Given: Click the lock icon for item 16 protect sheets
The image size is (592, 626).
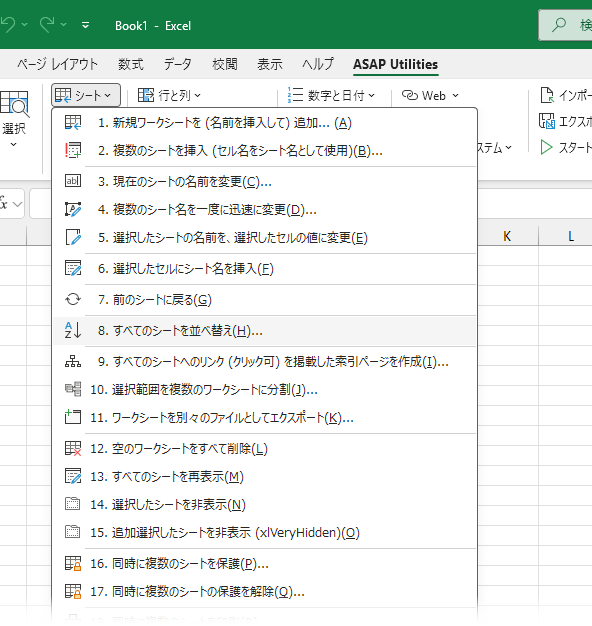Looking at the screenshot, I should 73,563.
